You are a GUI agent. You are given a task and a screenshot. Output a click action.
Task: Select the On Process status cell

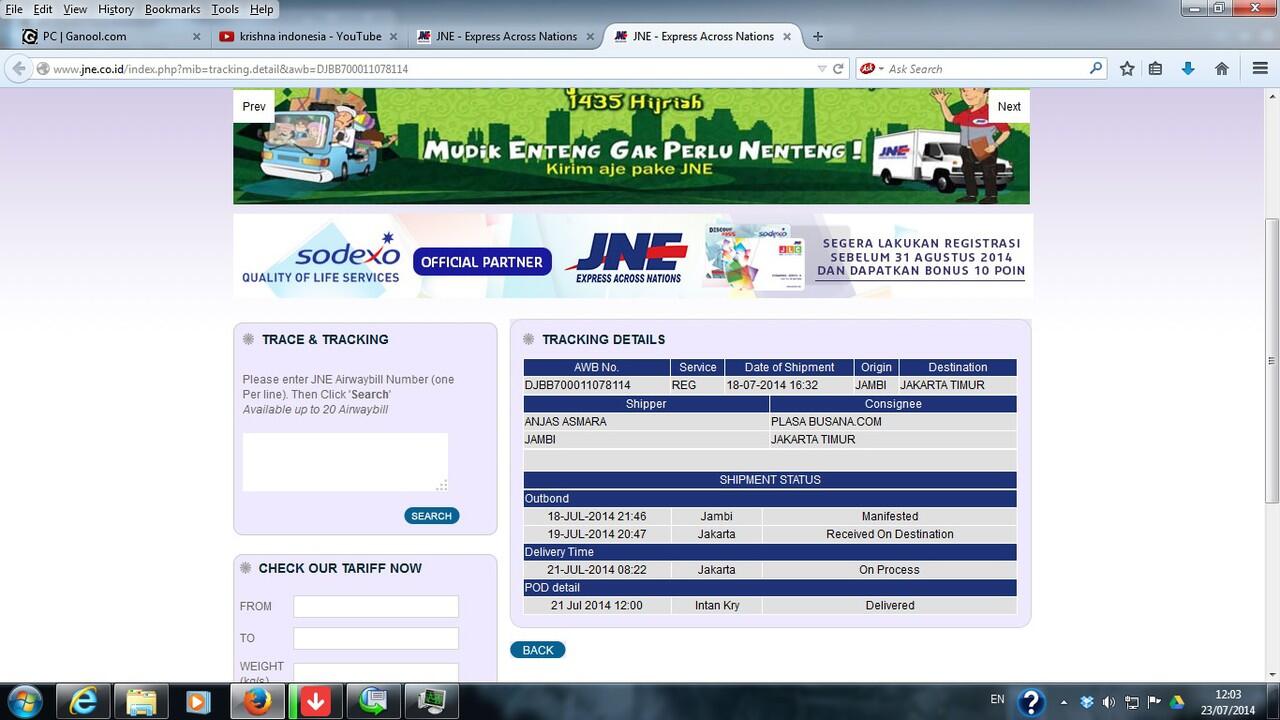[x=890, y=569]
